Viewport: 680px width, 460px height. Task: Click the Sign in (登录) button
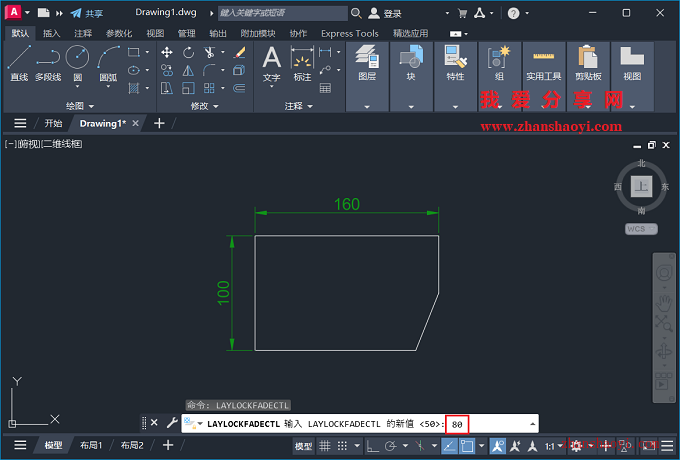click(385, 13)
